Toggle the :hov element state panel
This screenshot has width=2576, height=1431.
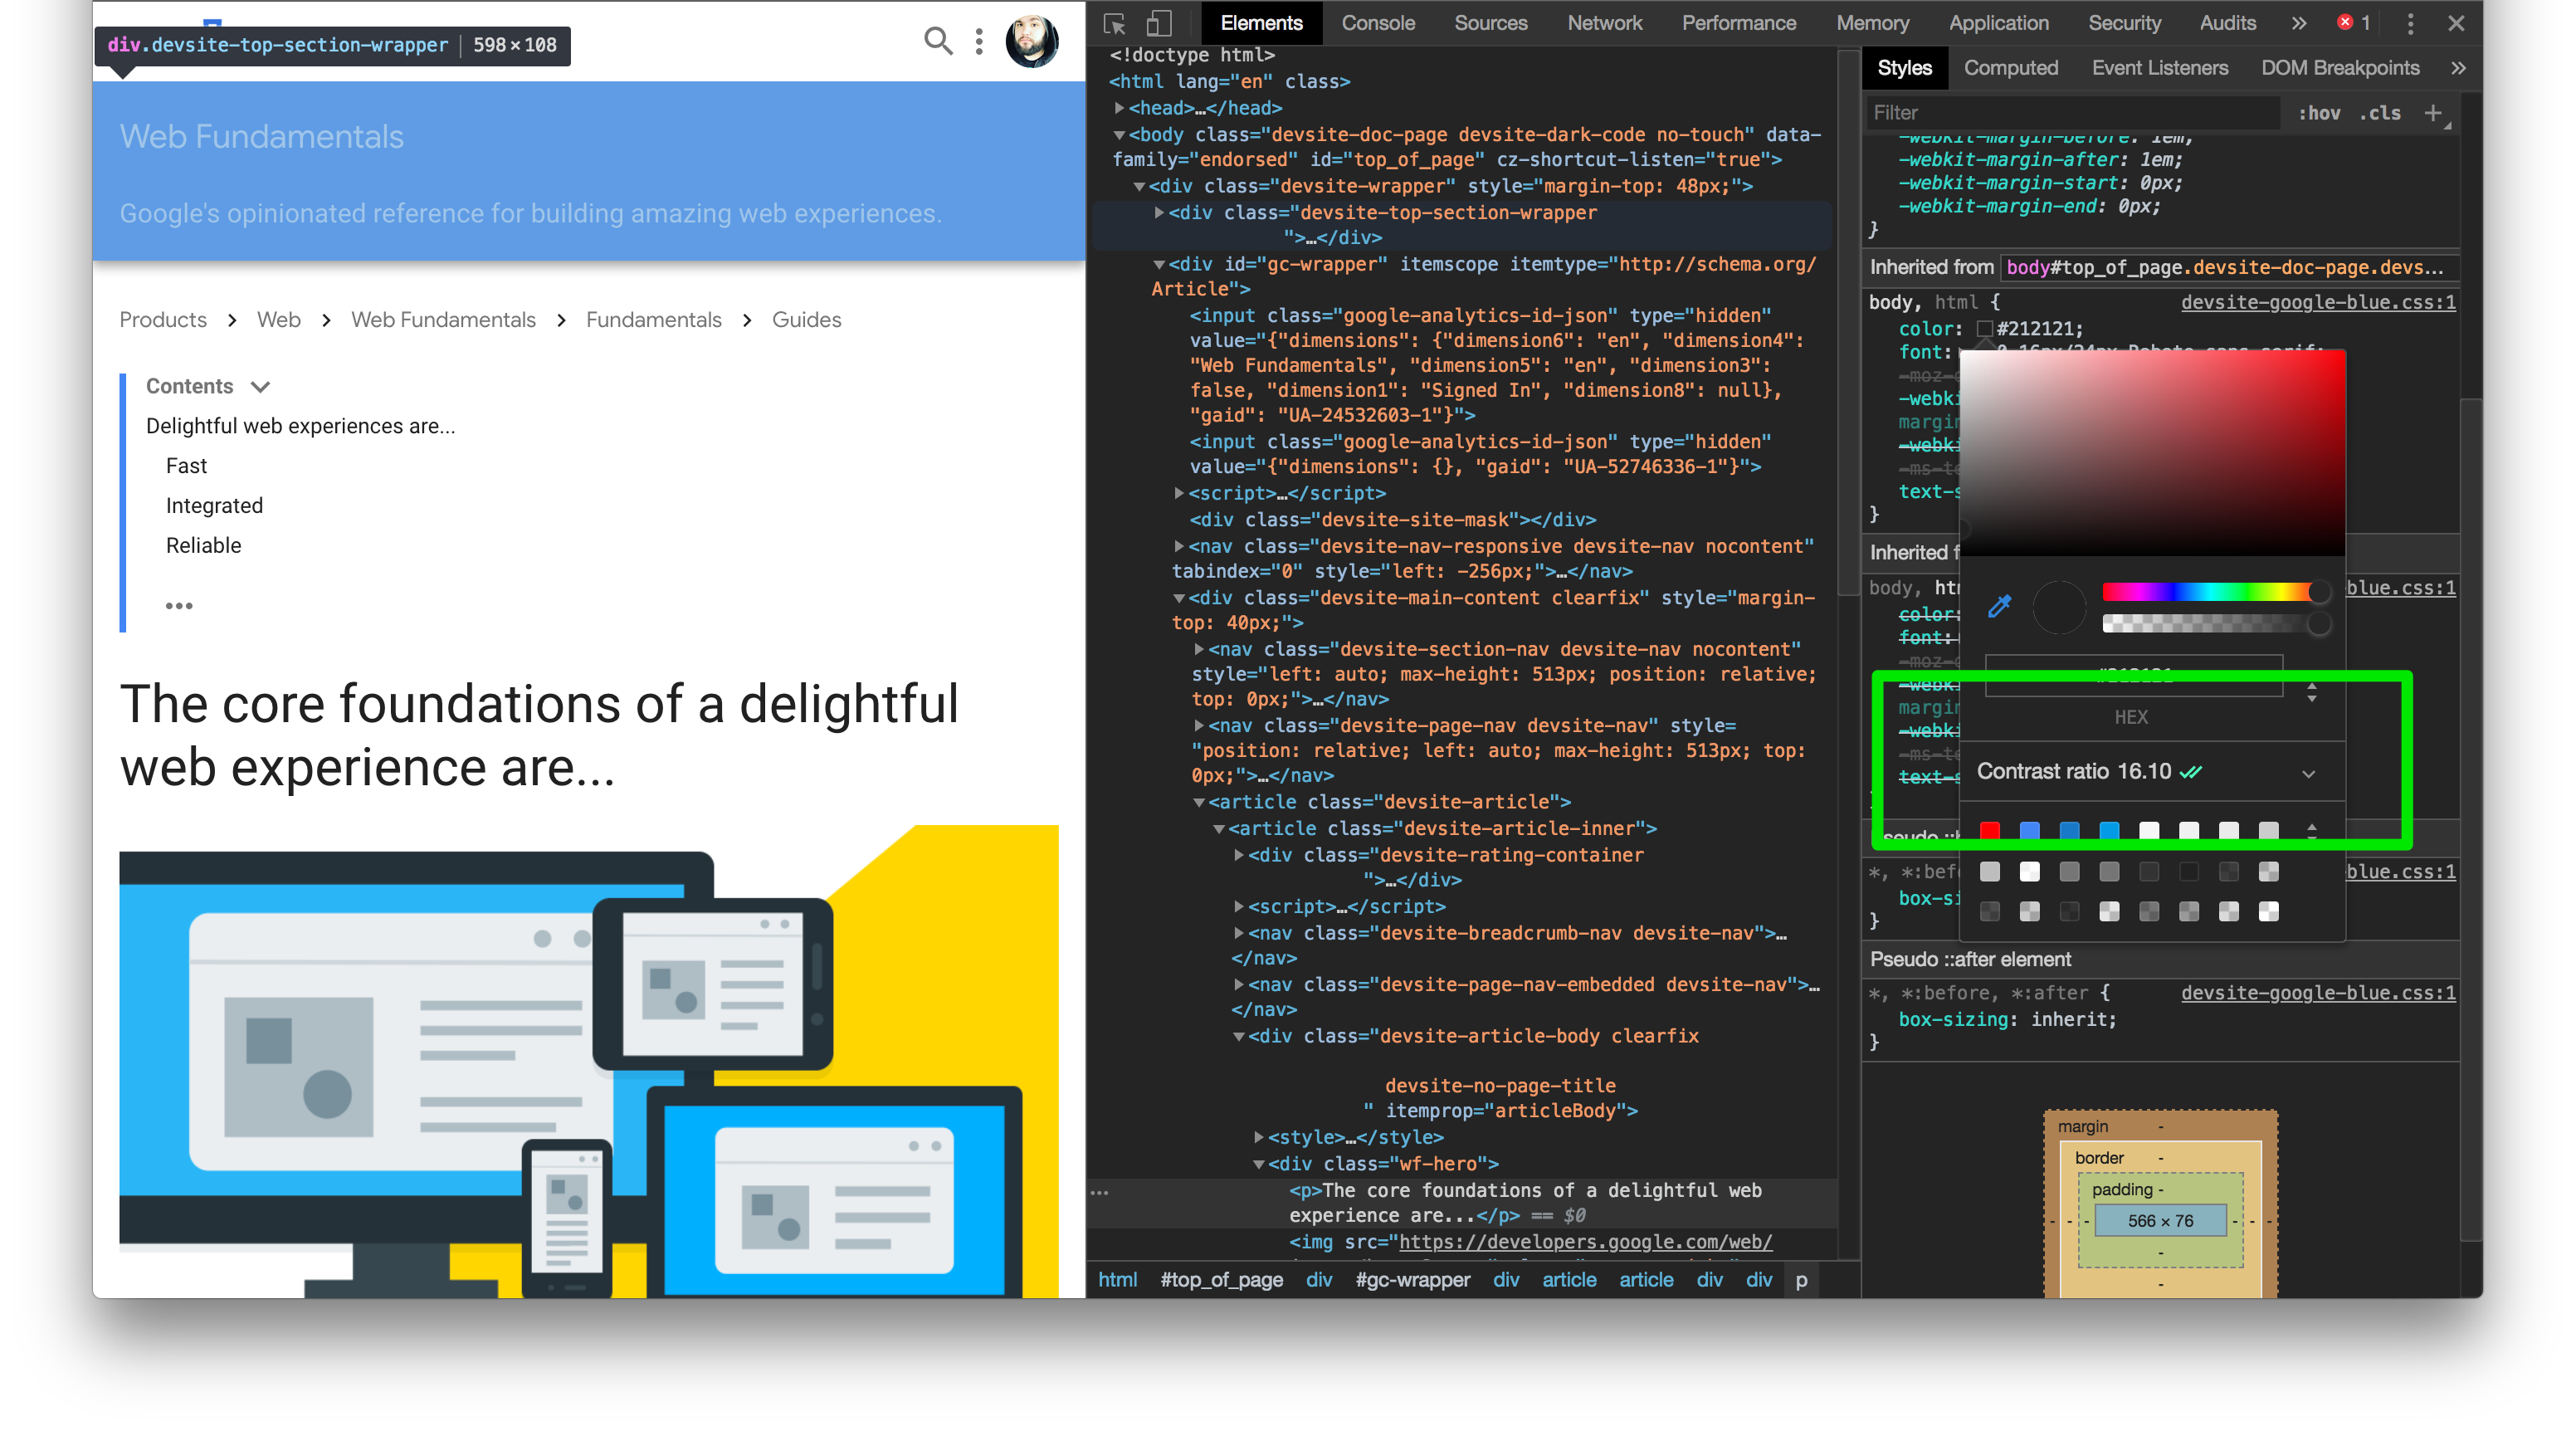pyautogui.click(x=2319, y=113)
